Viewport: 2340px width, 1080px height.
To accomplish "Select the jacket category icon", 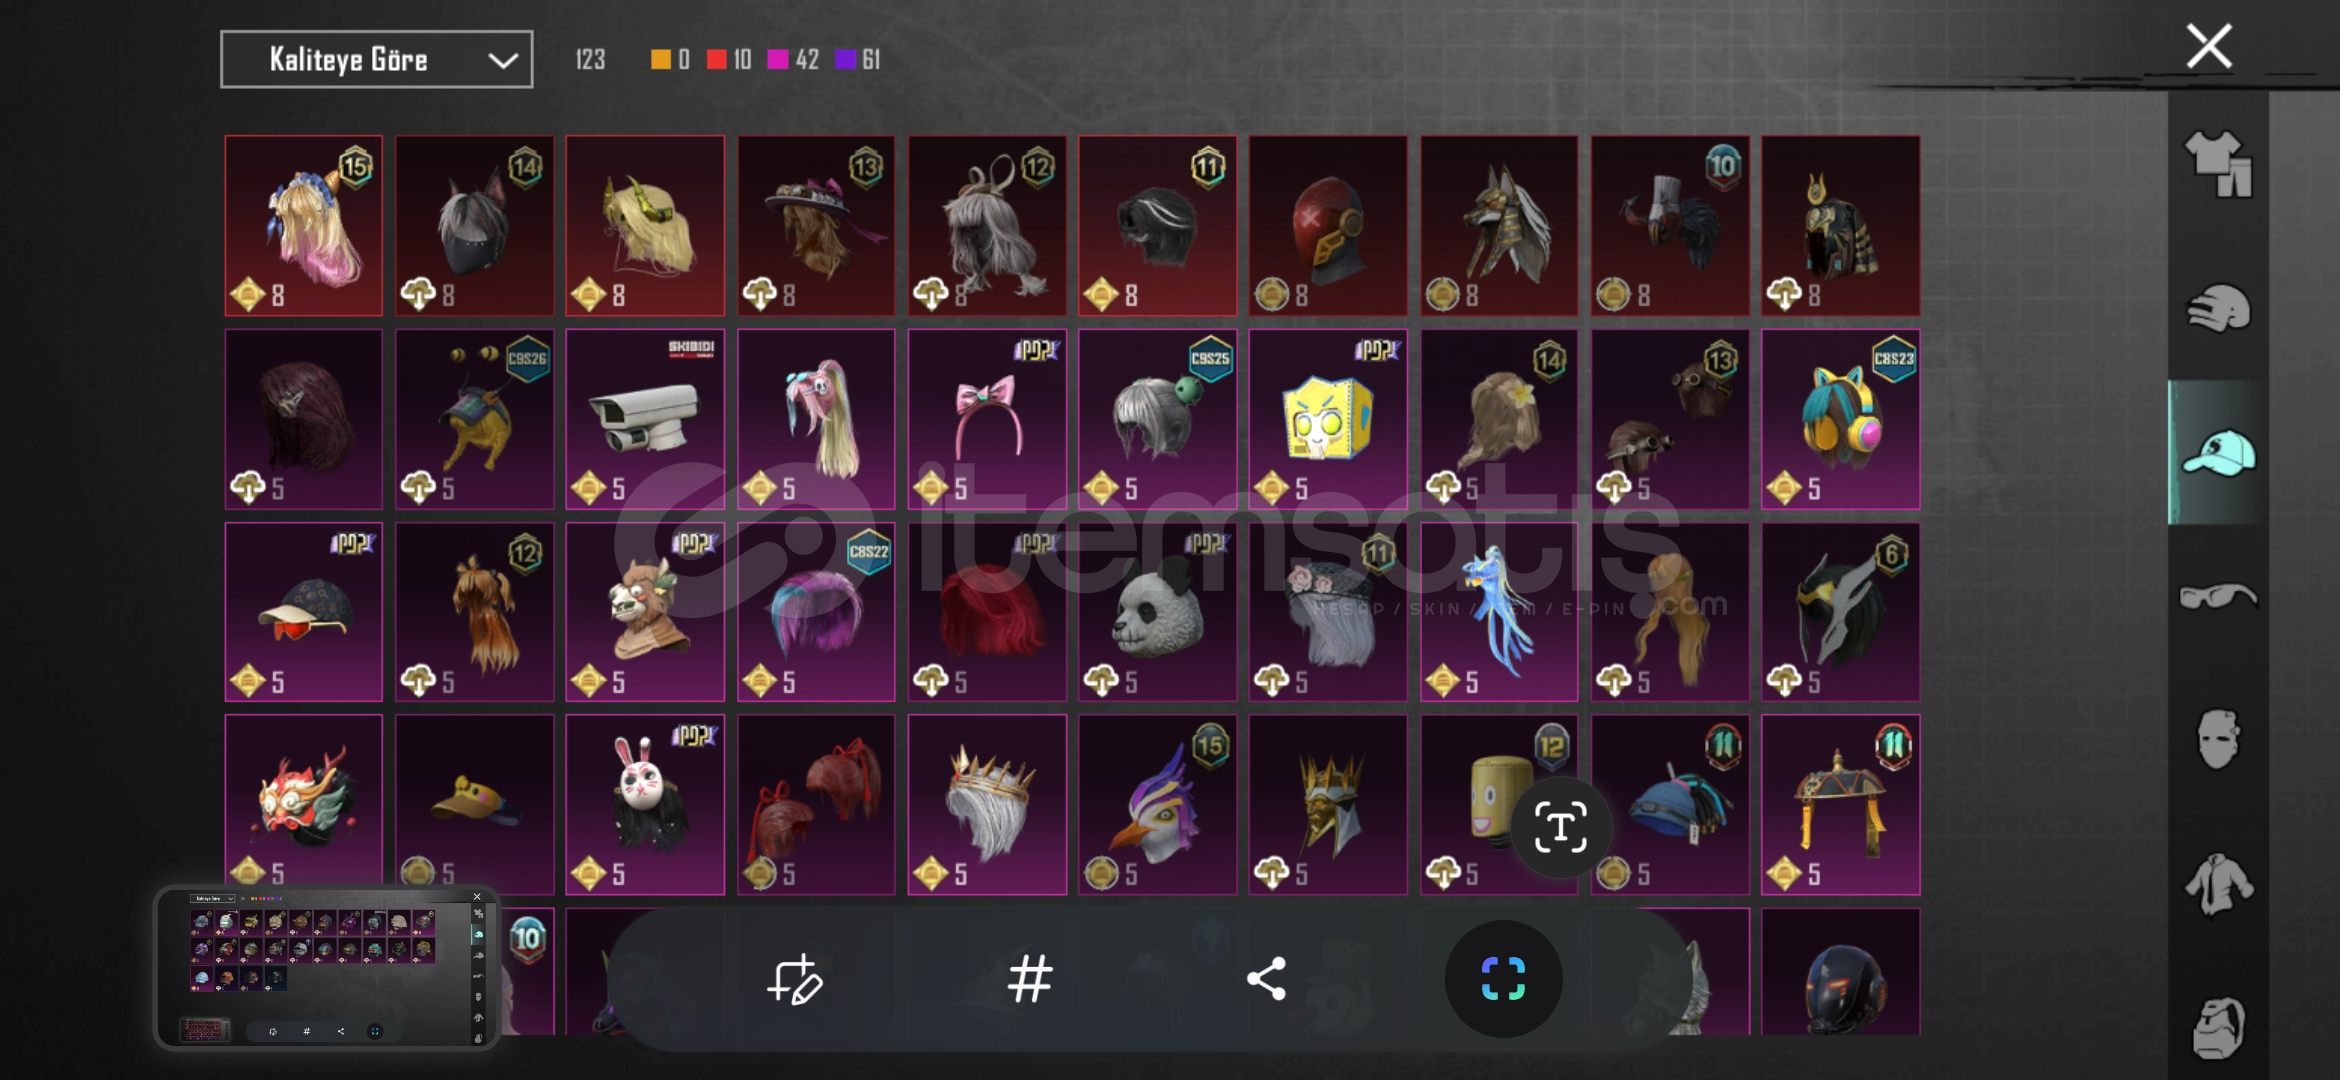I will [2218, 884].
